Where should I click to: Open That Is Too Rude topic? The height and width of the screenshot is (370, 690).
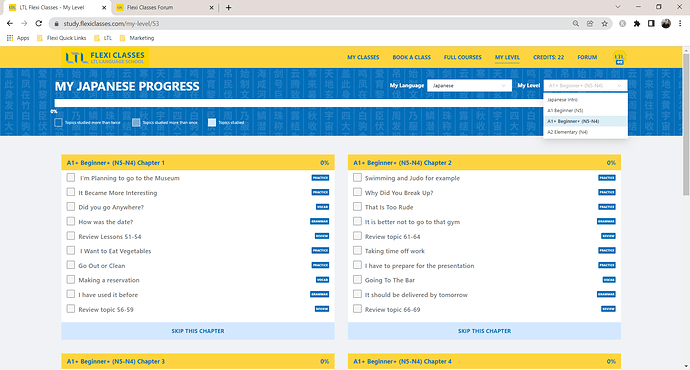pyautogui.click(x=389, y=207)
